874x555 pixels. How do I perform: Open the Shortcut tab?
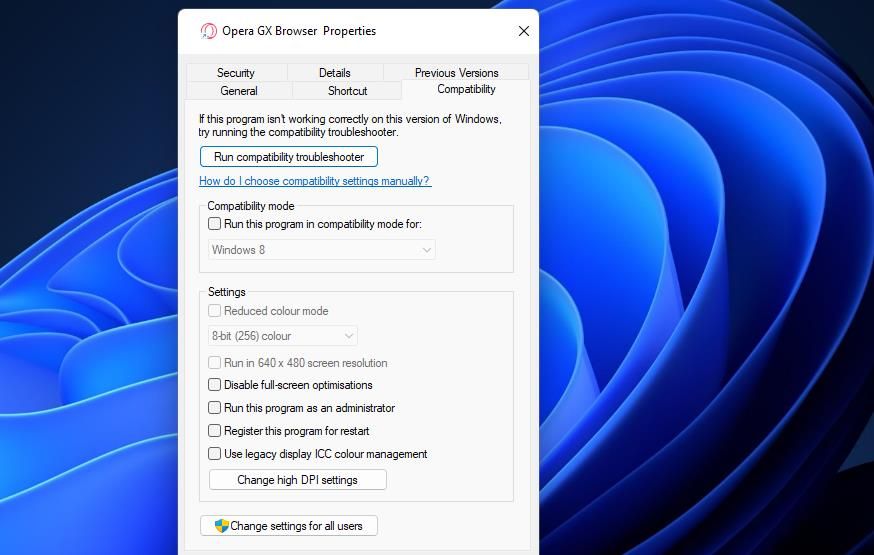coord(347,91)
